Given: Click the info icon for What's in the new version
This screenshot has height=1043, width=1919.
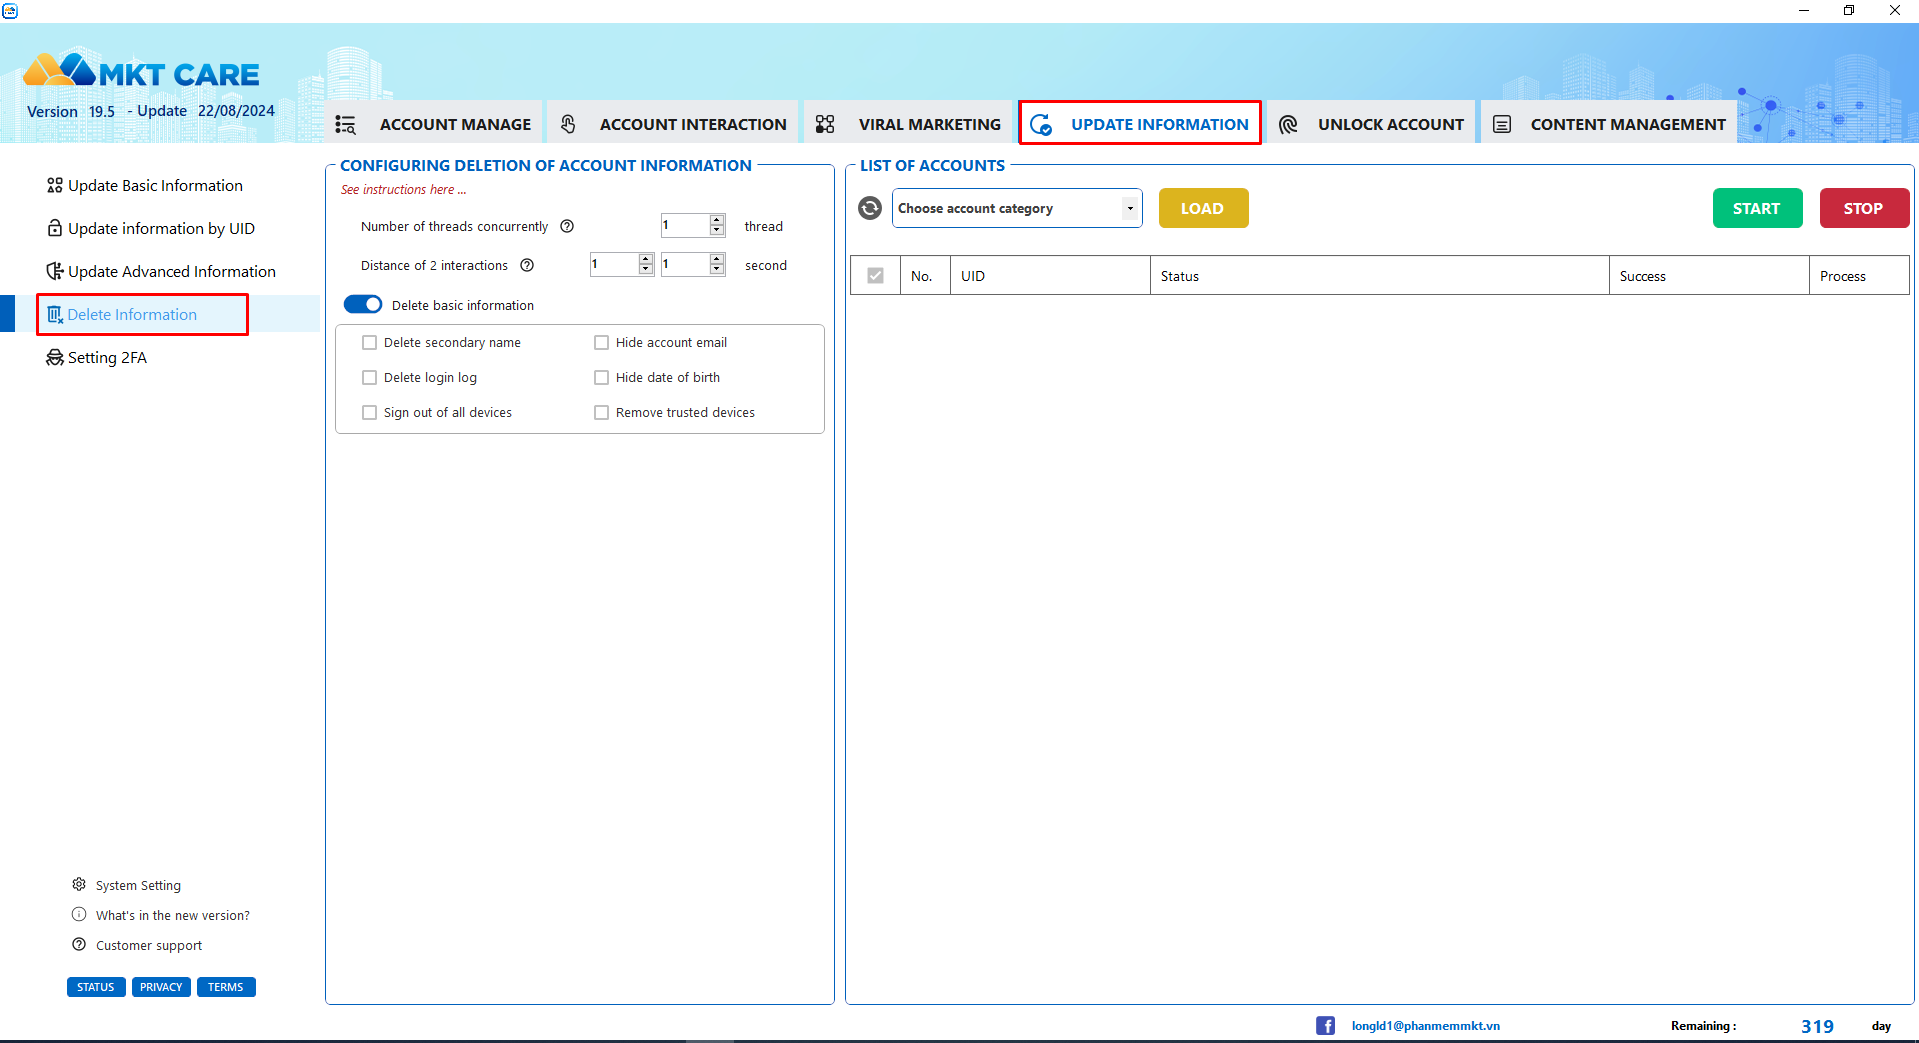Looking at the screenshot, I should [x=79, y=914].
